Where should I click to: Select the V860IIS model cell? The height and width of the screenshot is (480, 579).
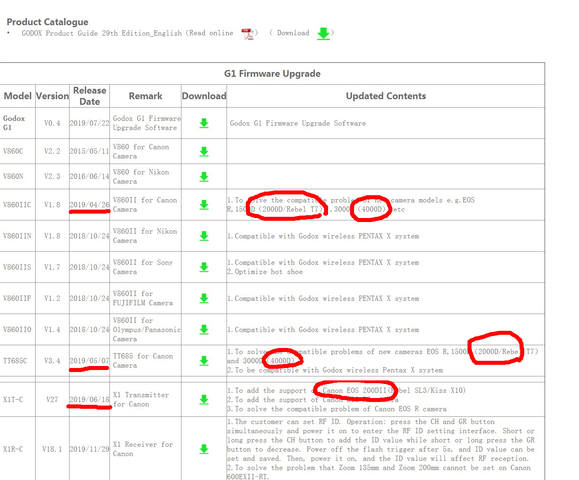tap(17, 267)
